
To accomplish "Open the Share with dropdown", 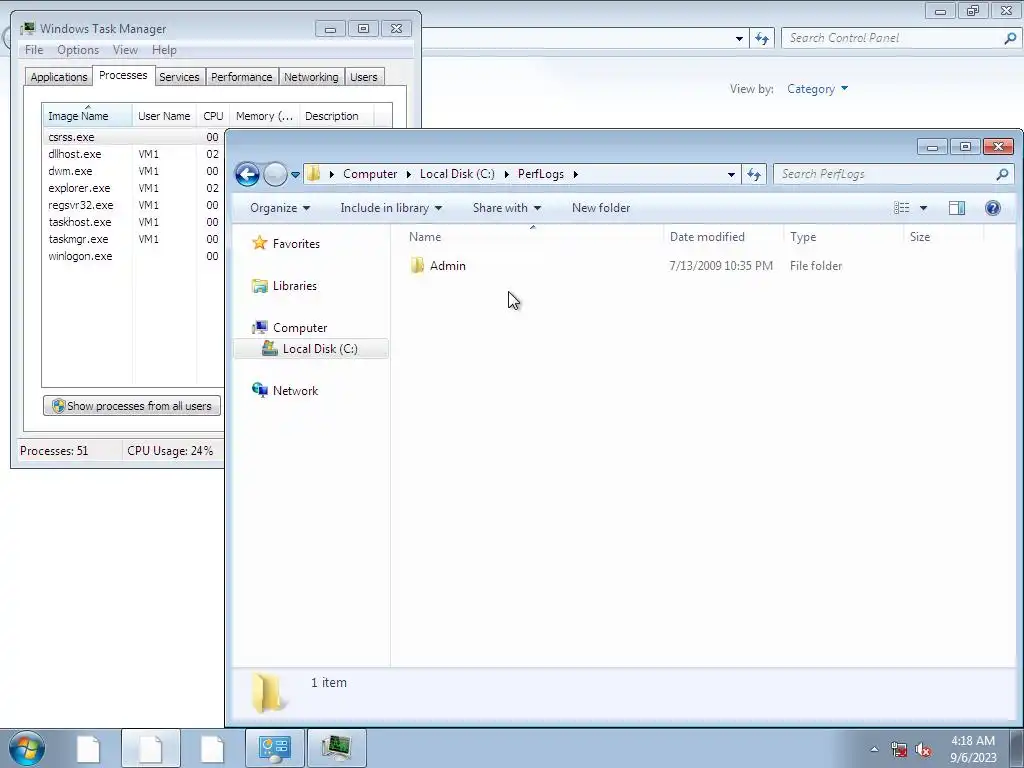I will tap(507, 208).
